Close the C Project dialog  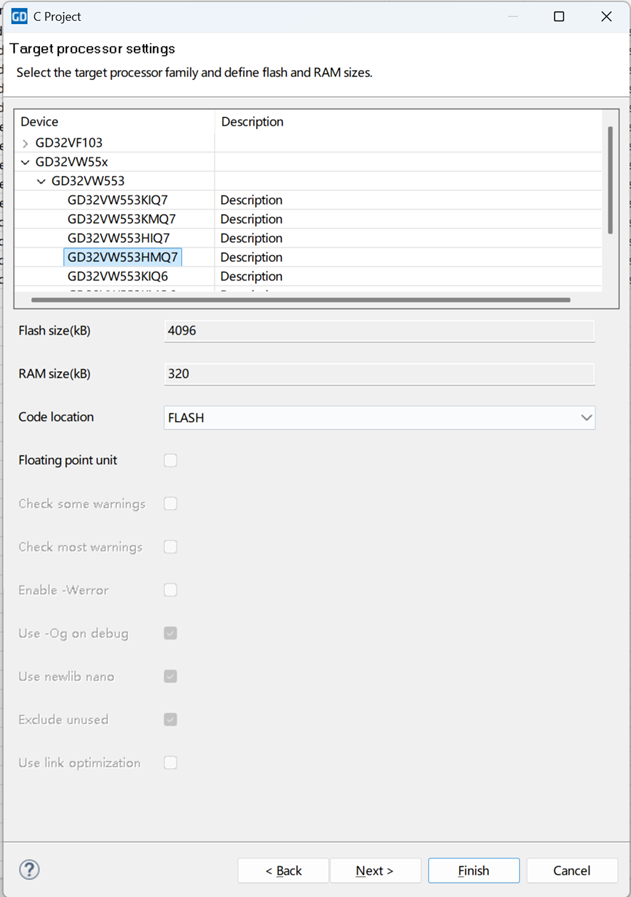pos(606,16)
